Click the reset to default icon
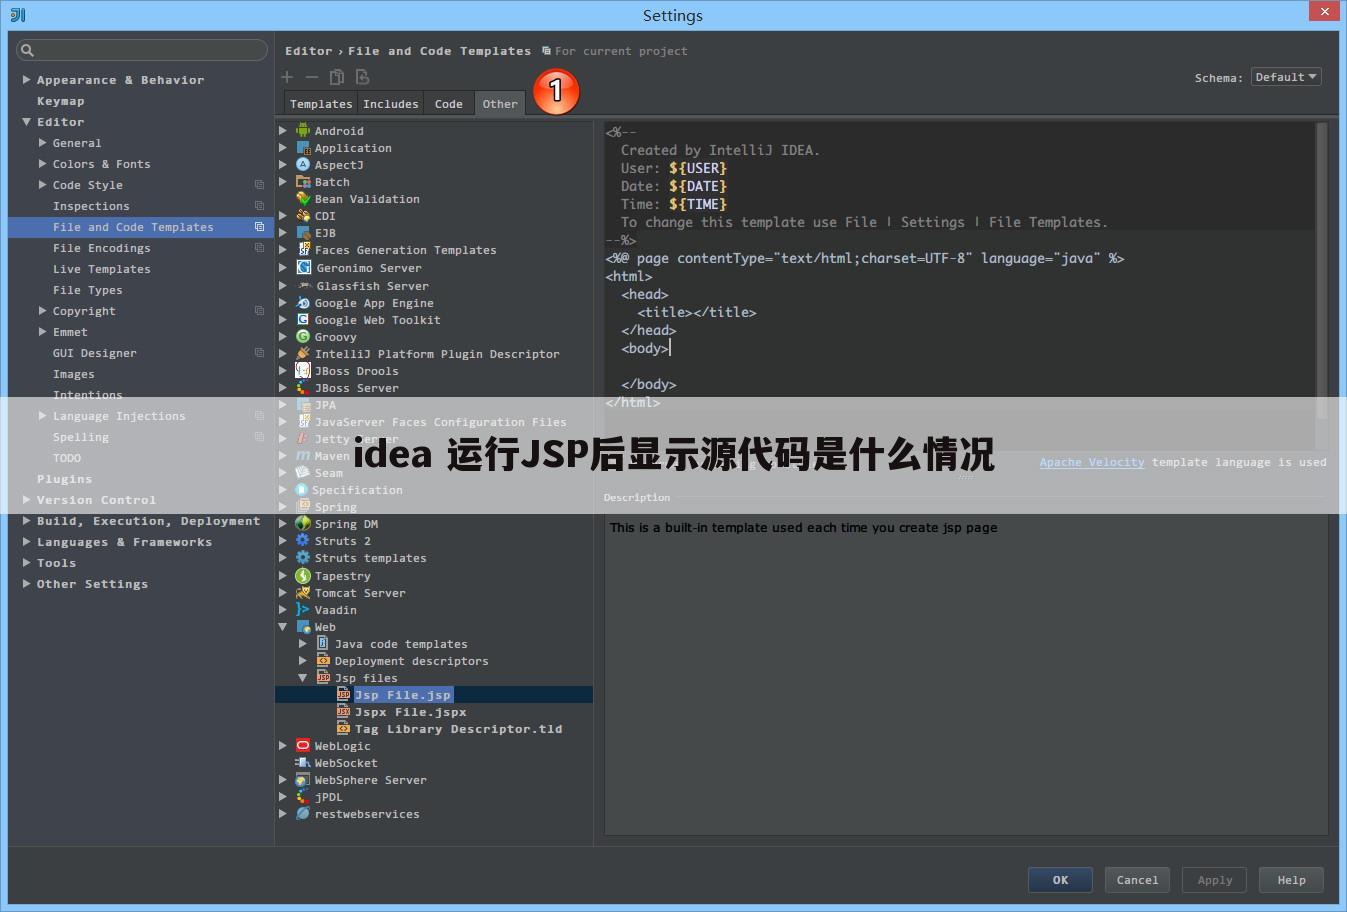Screen dimensions: 1347x912 coord(362,77)
